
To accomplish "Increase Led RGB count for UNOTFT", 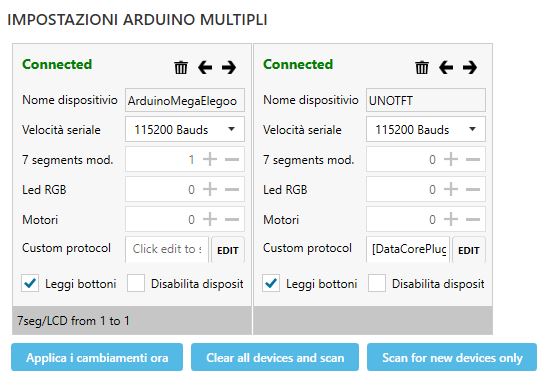I will 451,189.
